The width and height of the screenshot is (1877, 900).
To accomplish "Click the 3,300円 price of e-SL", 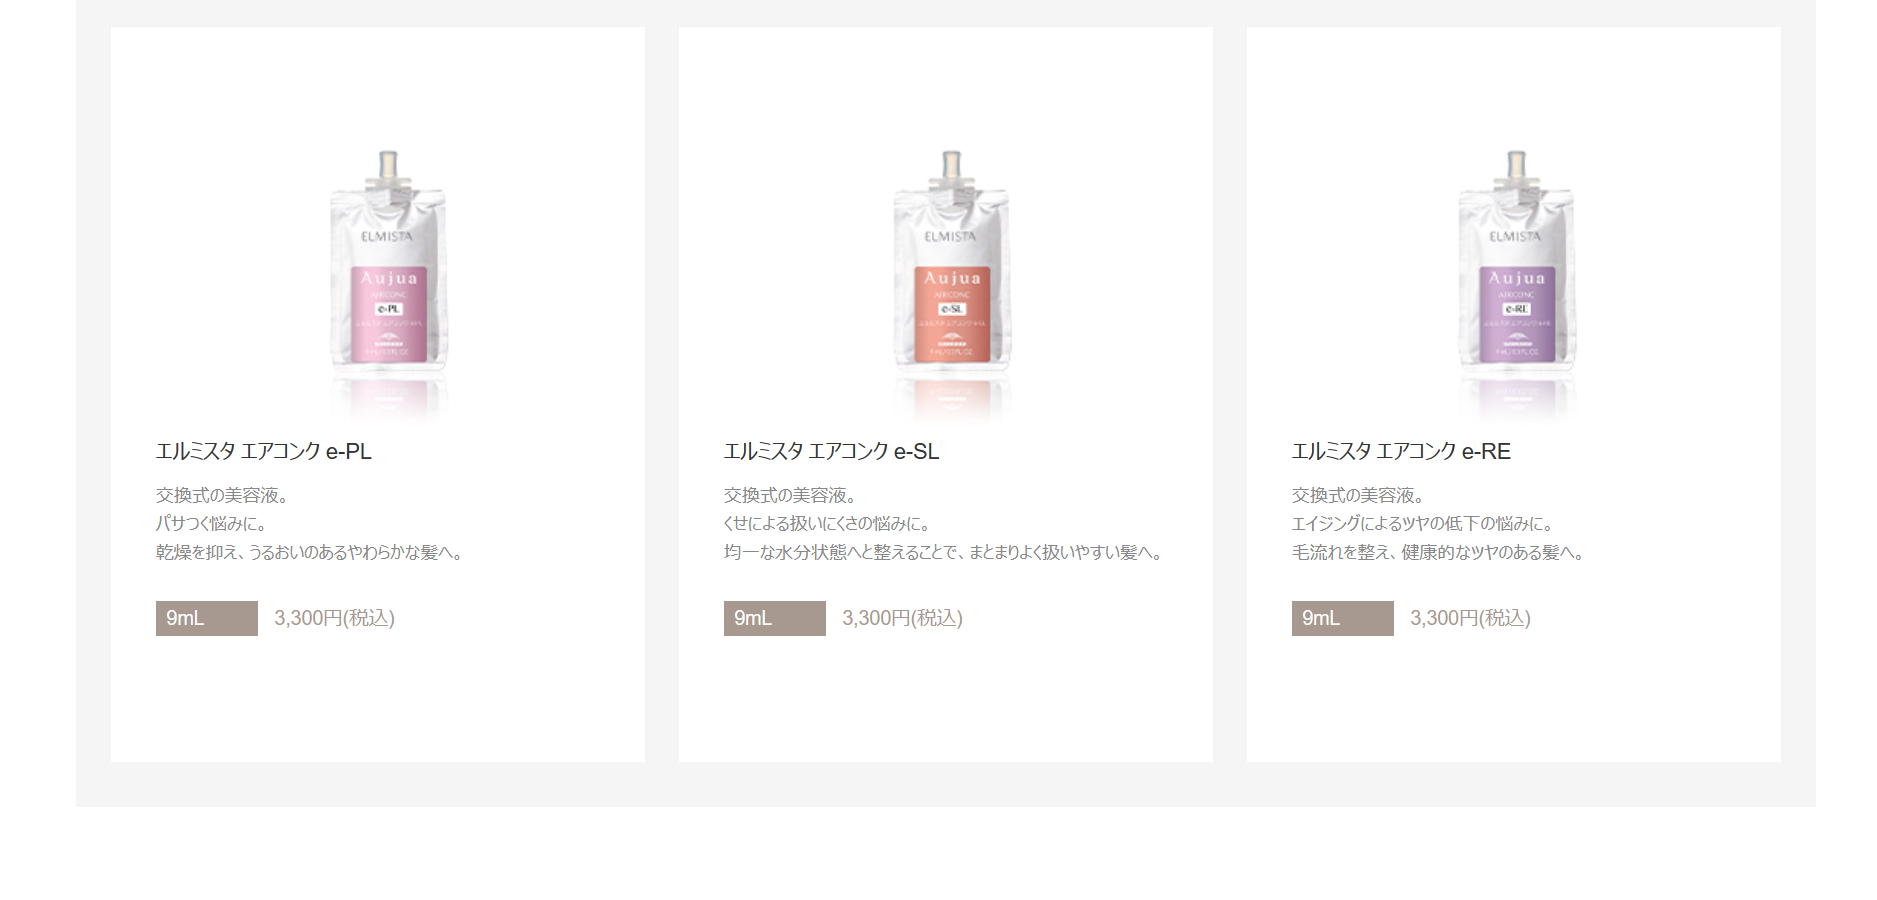I will pos(903,618).
